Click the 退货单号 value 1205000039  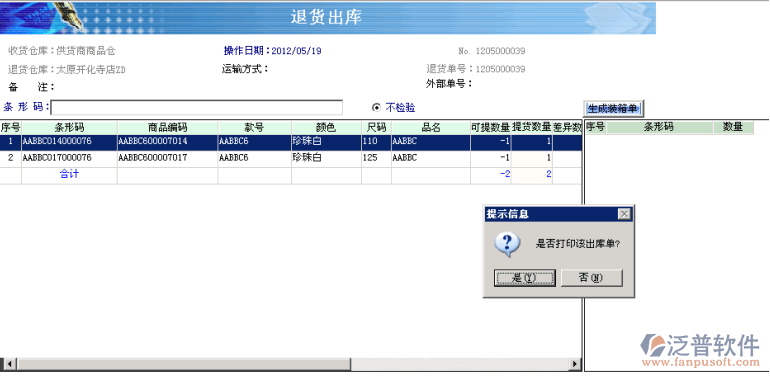pyautogui.click(x=500, y=70)
